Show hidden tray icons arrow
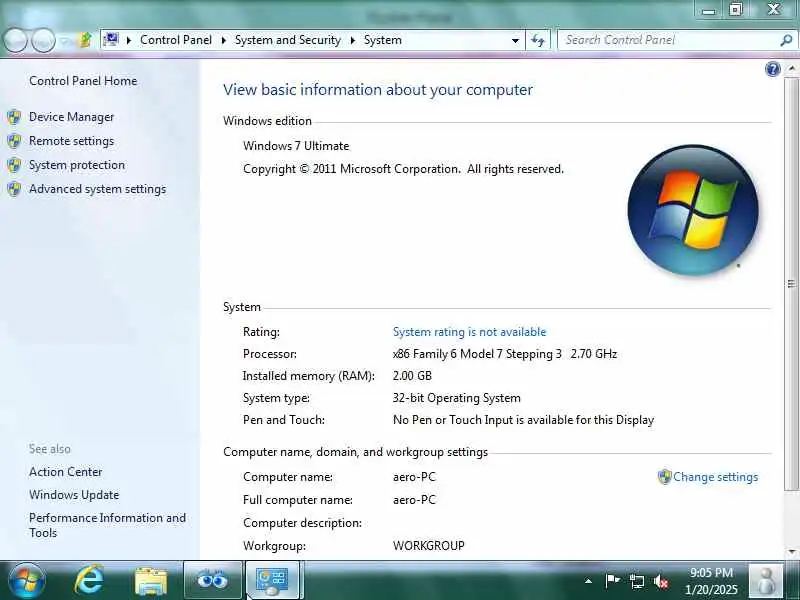Image resolution: width=800 pixels, height=600 pixels. 588,581
